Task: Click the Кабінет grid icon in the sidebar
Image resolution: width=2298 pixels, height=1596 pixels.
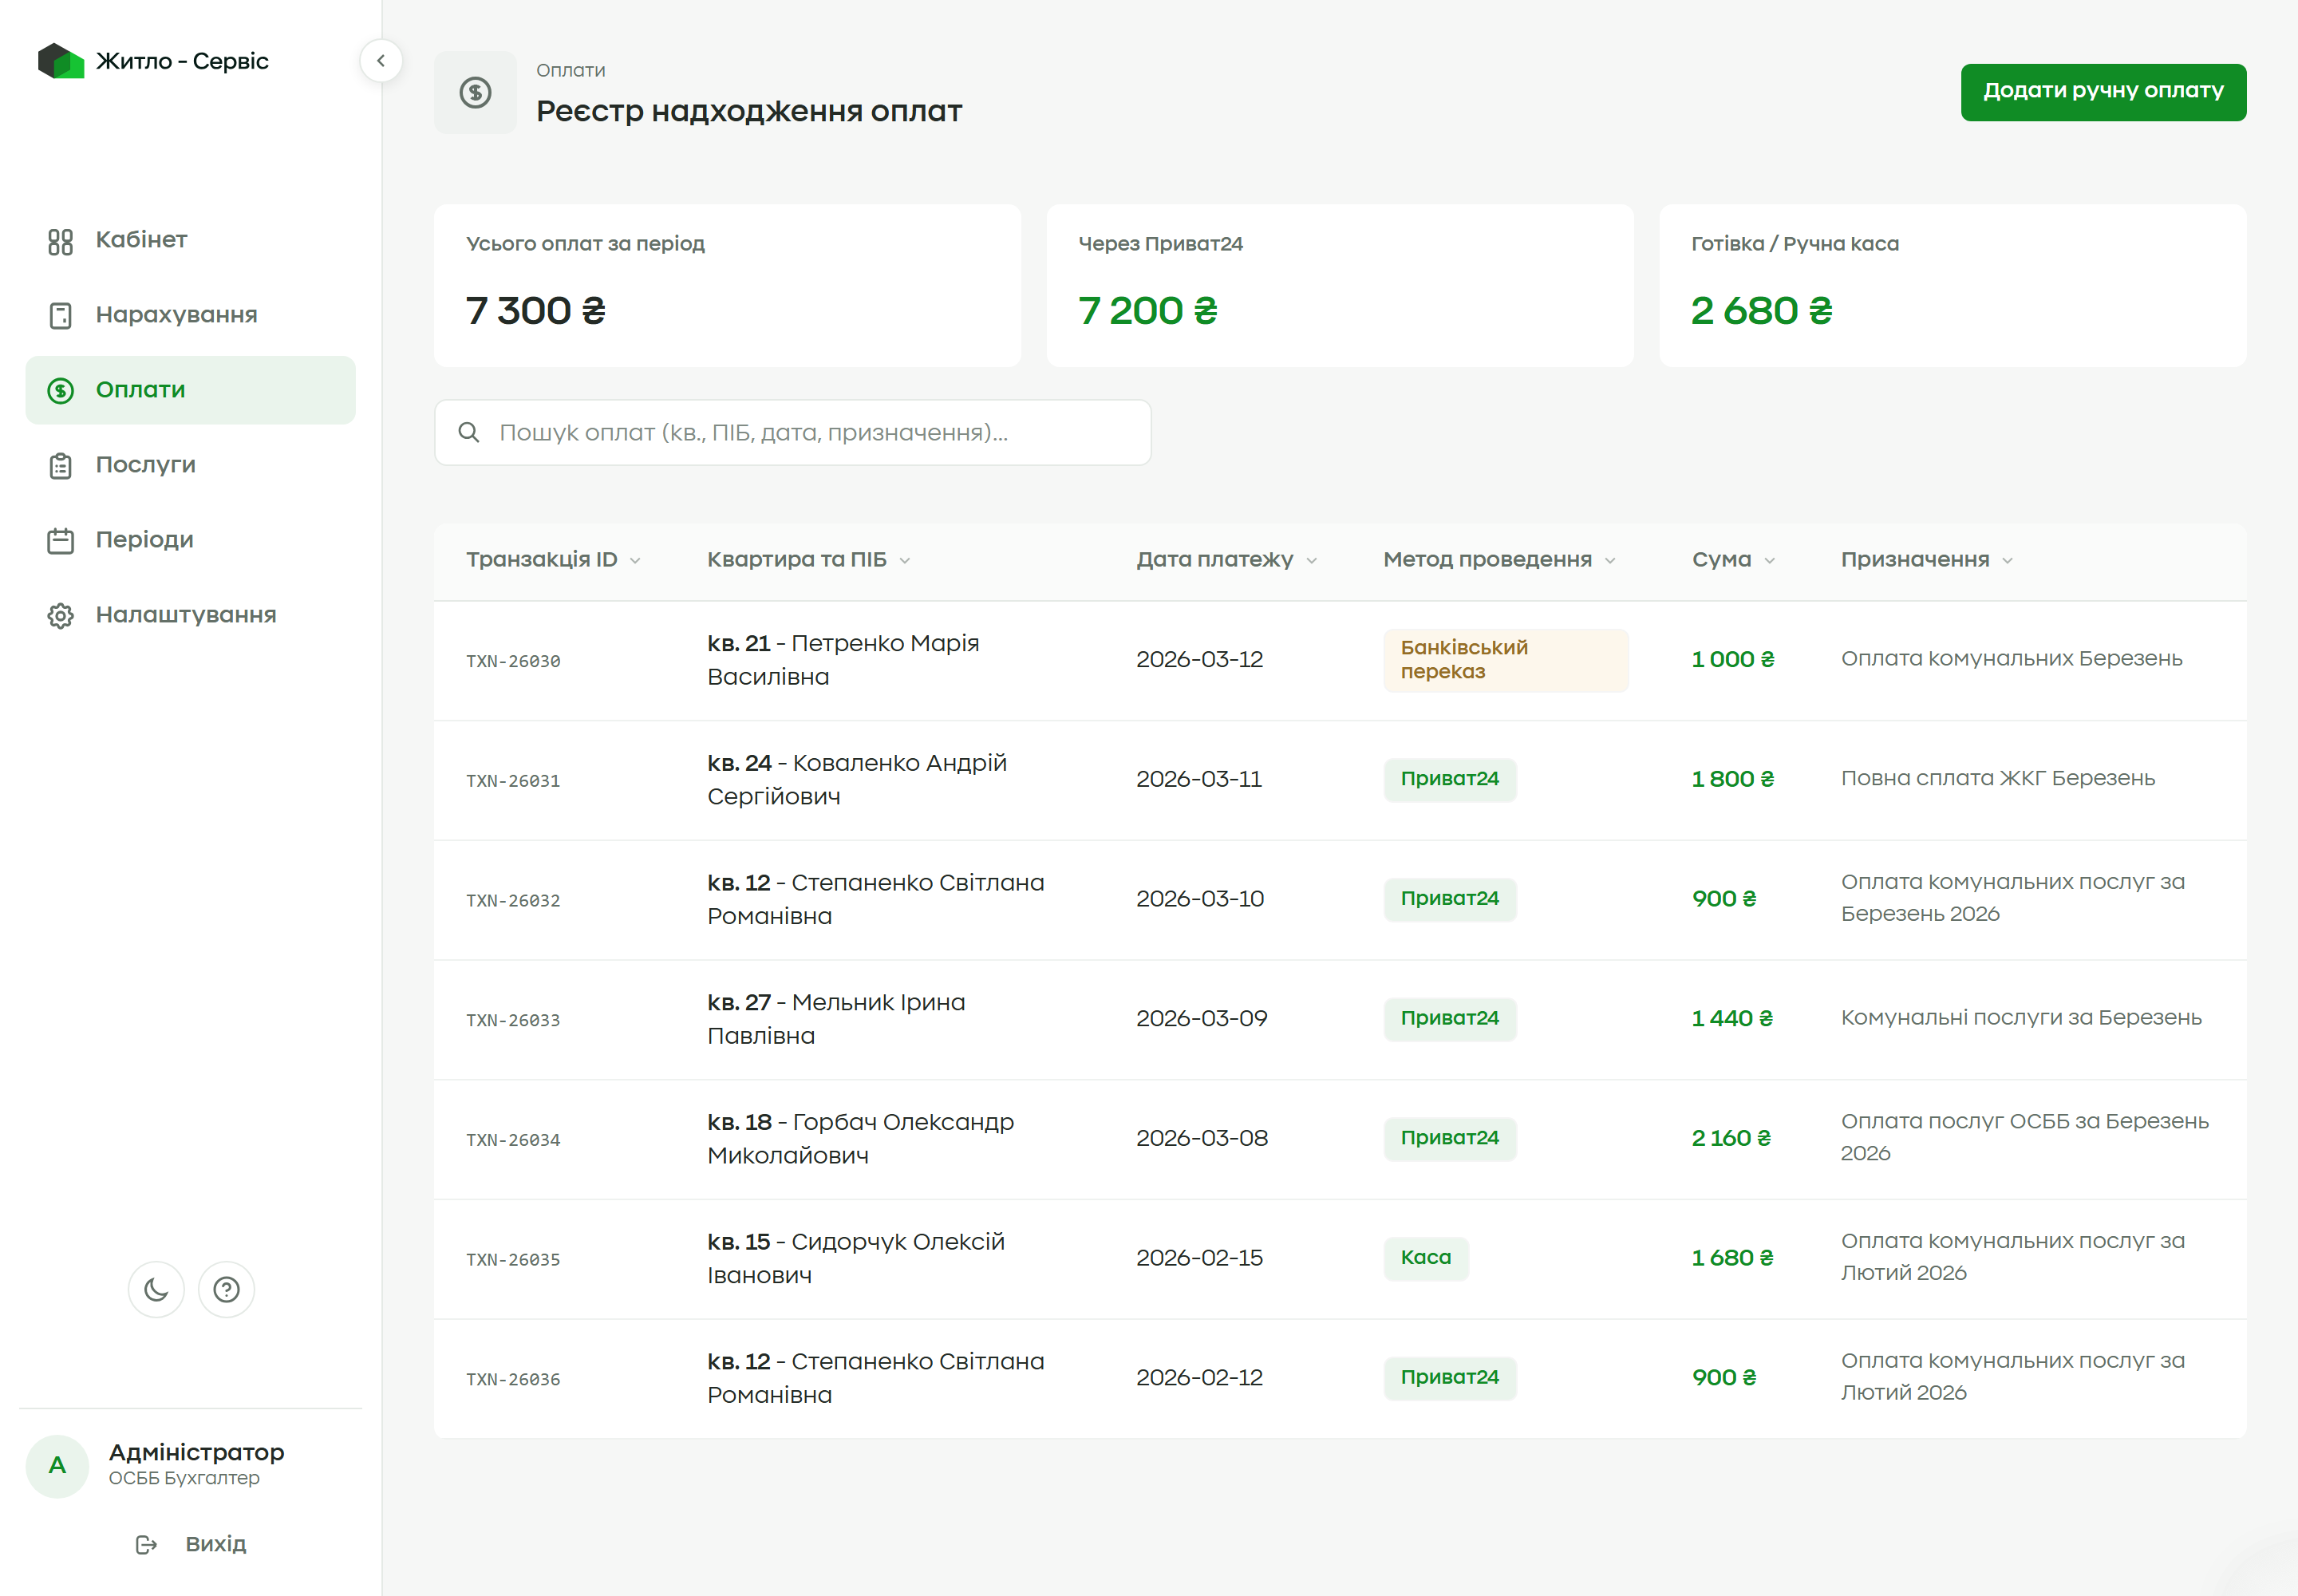Action: coord(60,241)
